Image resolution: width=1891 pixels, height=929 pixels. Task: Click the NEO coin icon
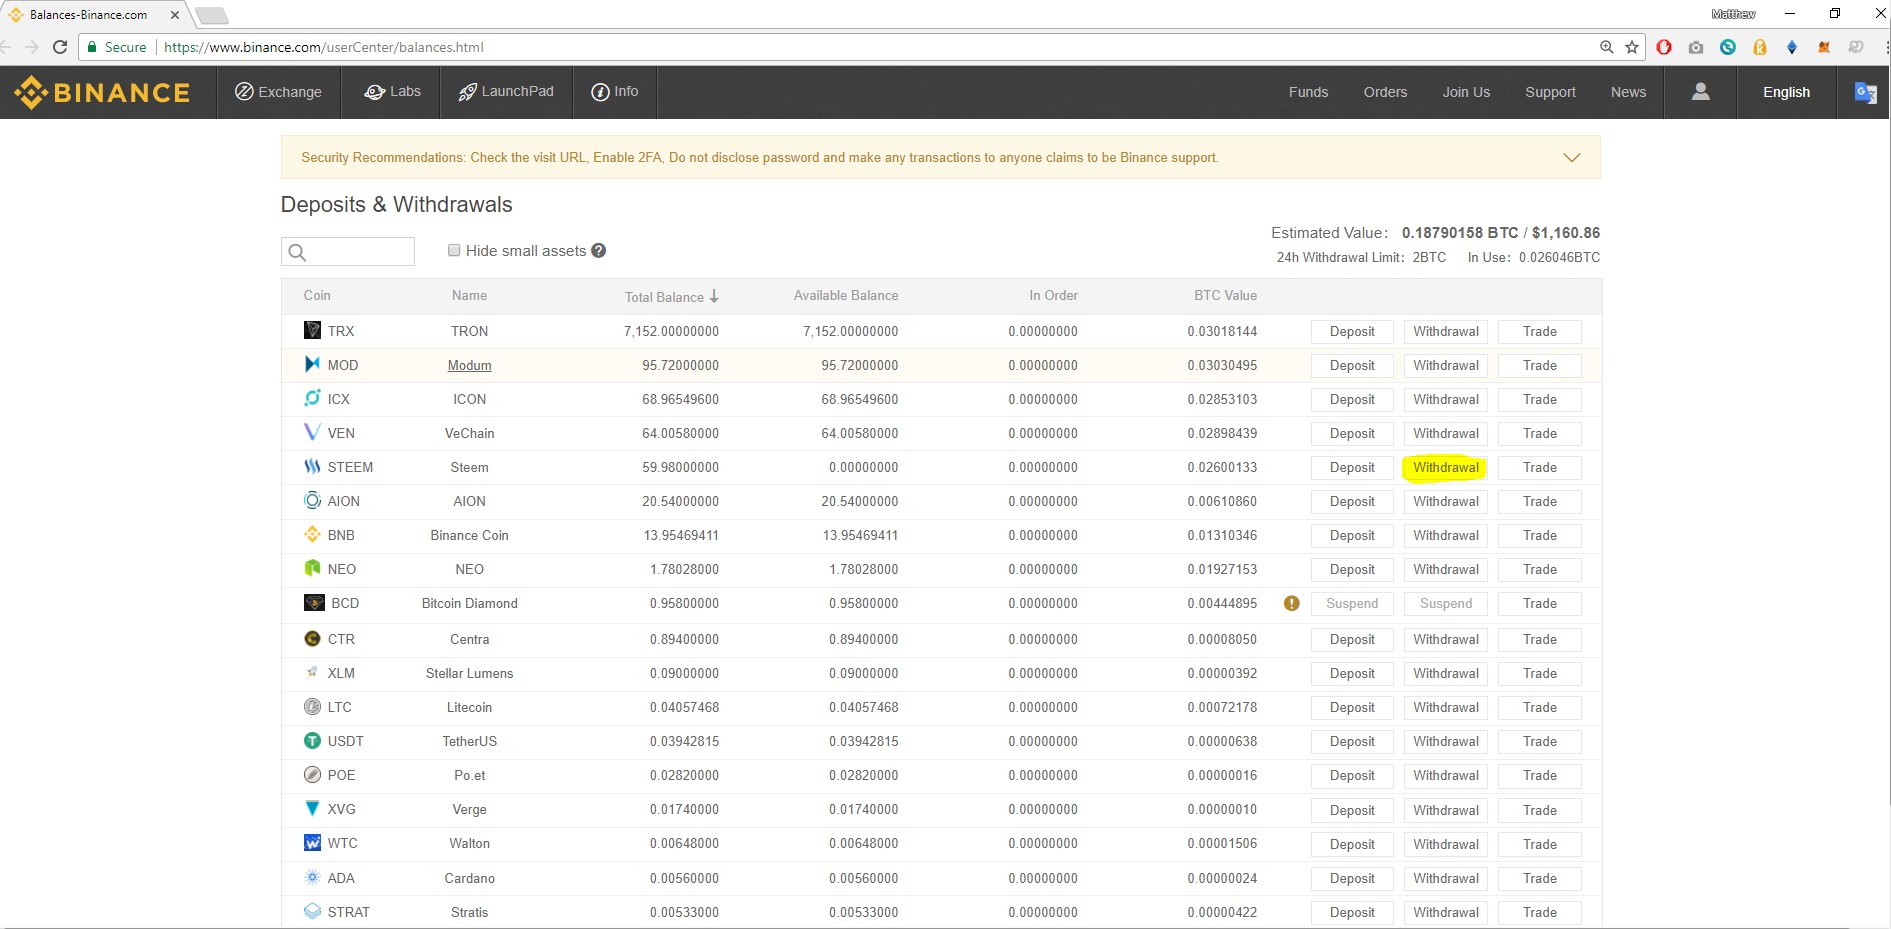[x=312, y=568]
